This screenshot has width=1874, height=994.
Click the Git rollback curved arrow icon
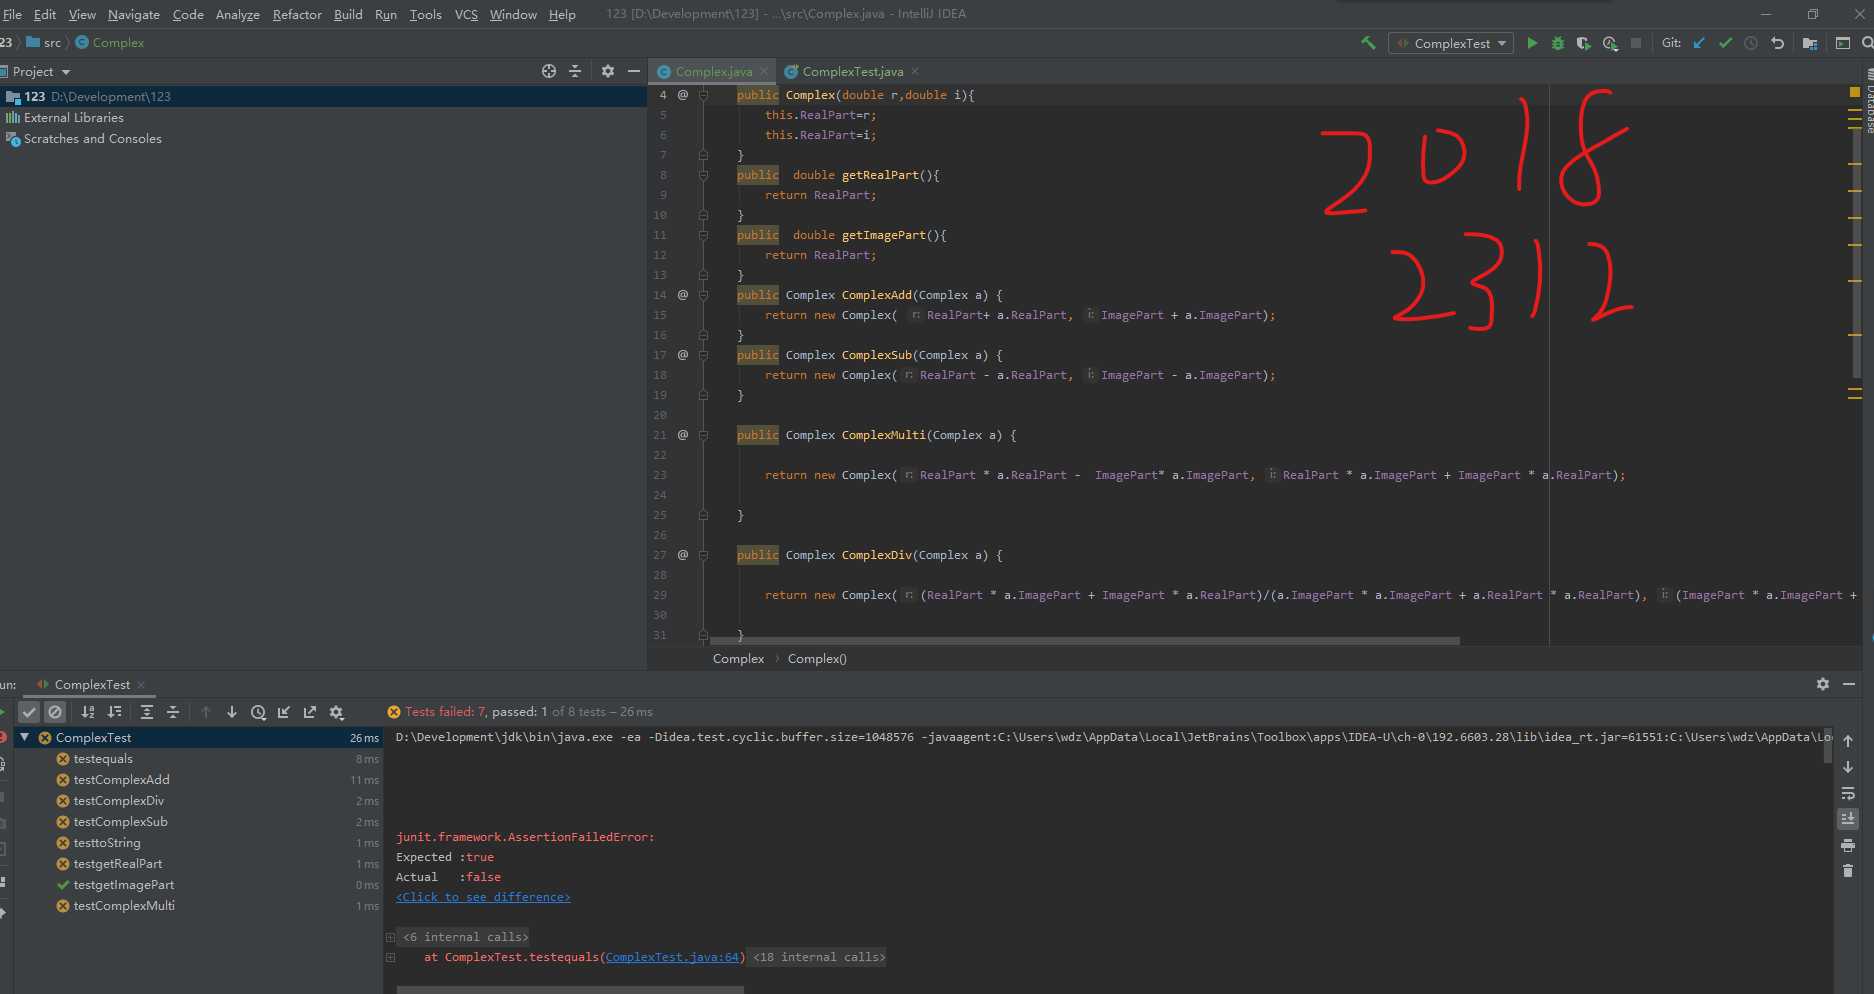click(1777, 43)
